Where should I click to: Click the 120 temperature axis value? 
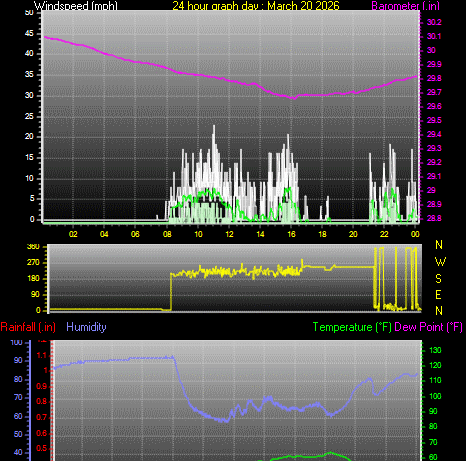pos(435,366)
